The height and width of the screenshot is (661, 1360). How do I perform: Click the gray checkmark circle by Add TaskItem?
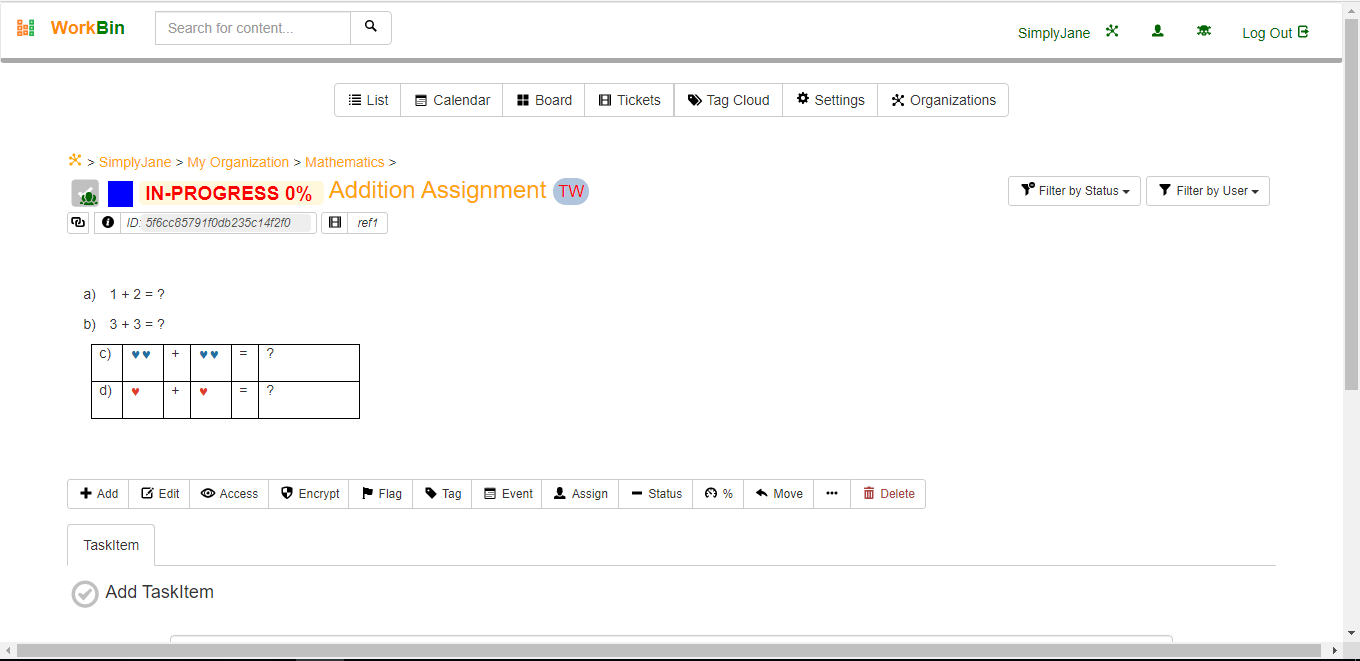(85, 593)
